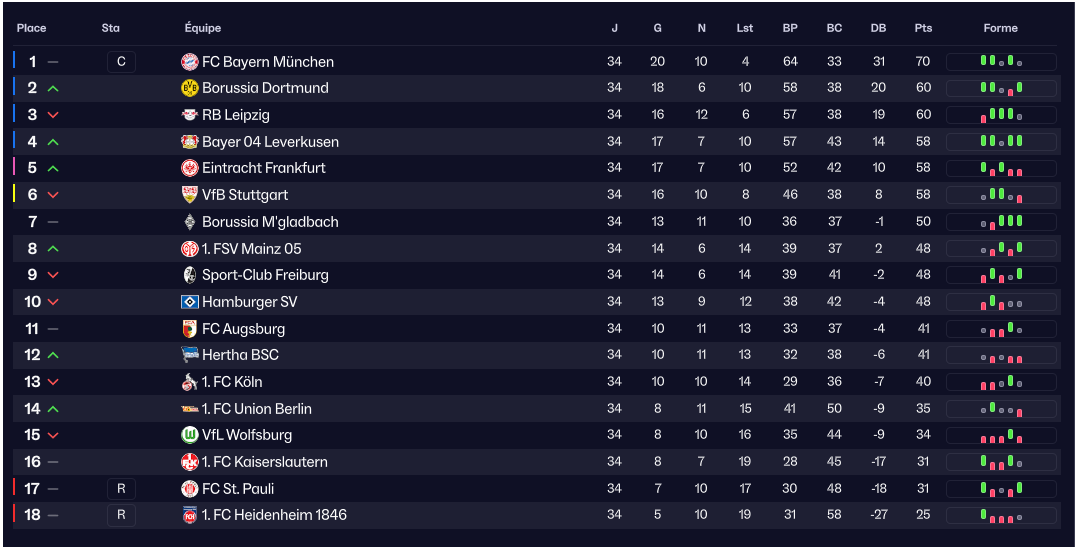Click the RB Leipzig club logo
This screenshot has width=1078, height=548.
(190, 115)
